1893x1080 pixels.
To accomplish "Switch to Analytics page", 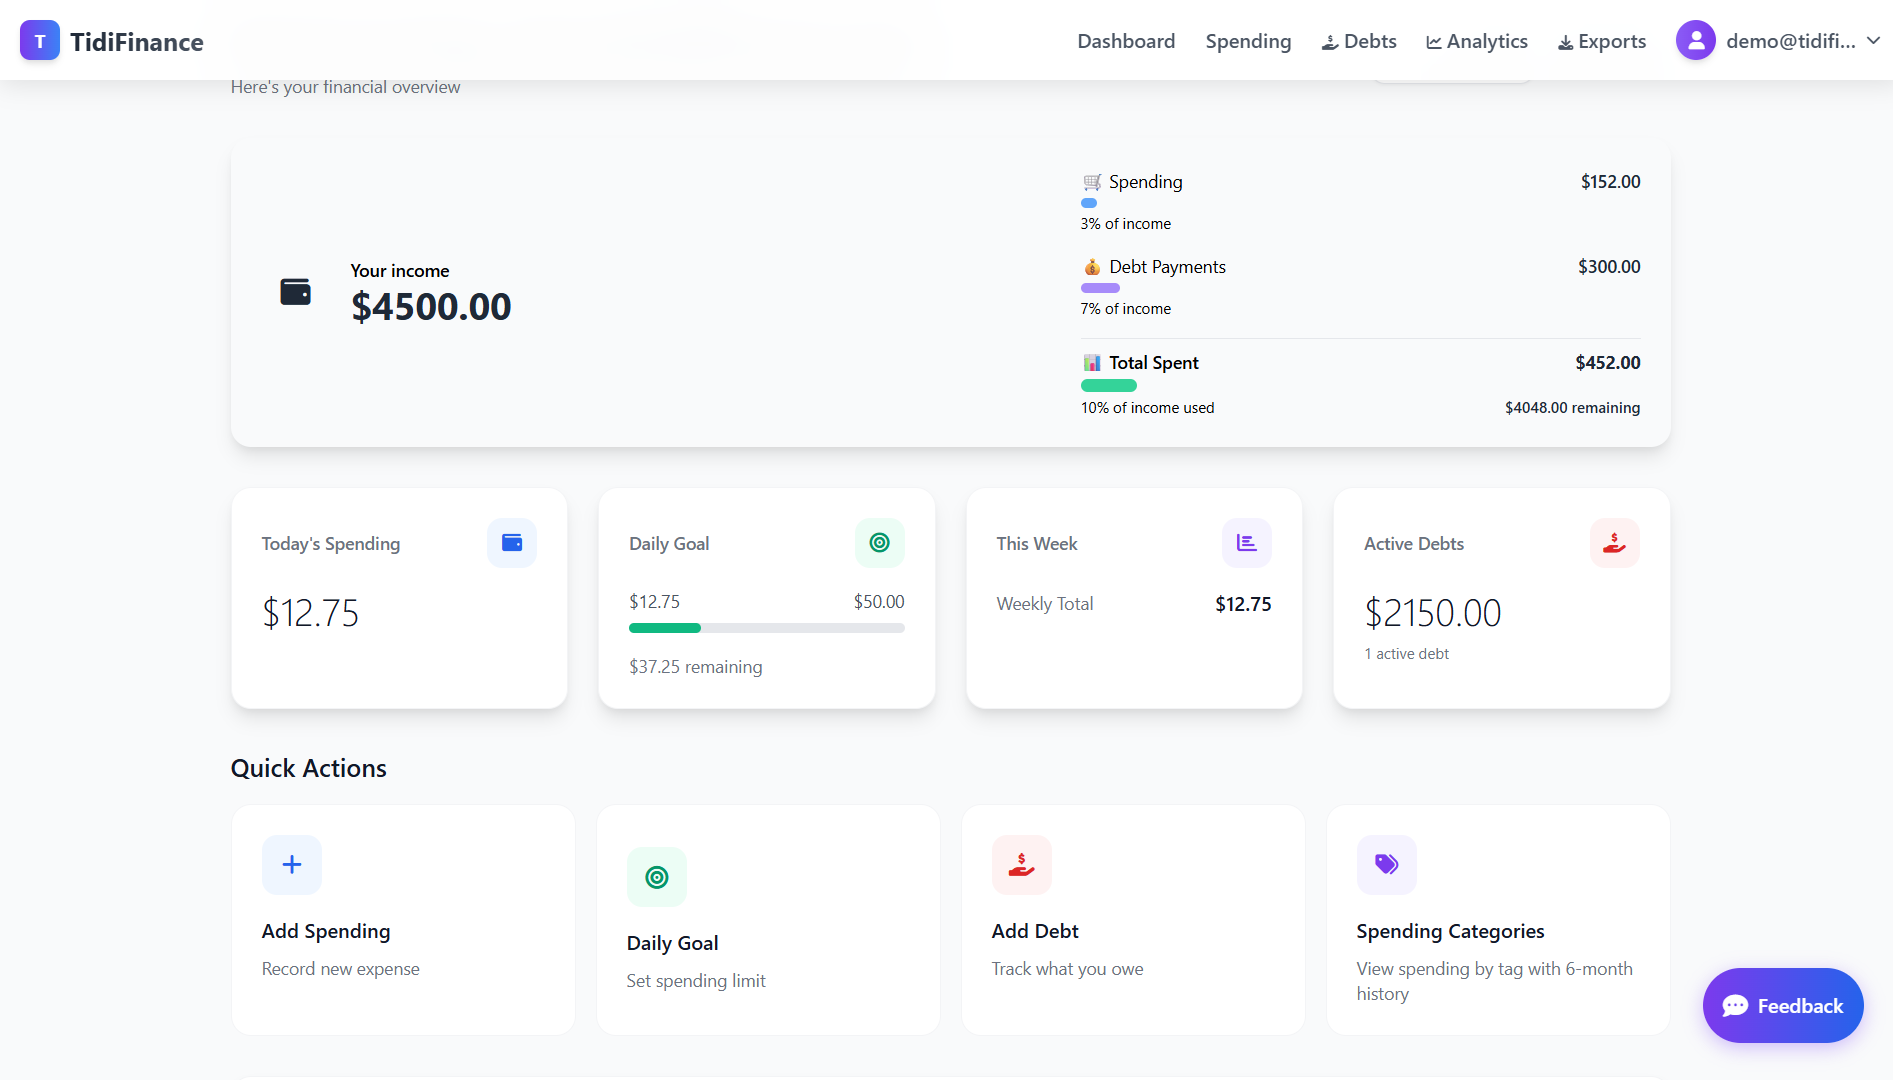I will 1477,41.
